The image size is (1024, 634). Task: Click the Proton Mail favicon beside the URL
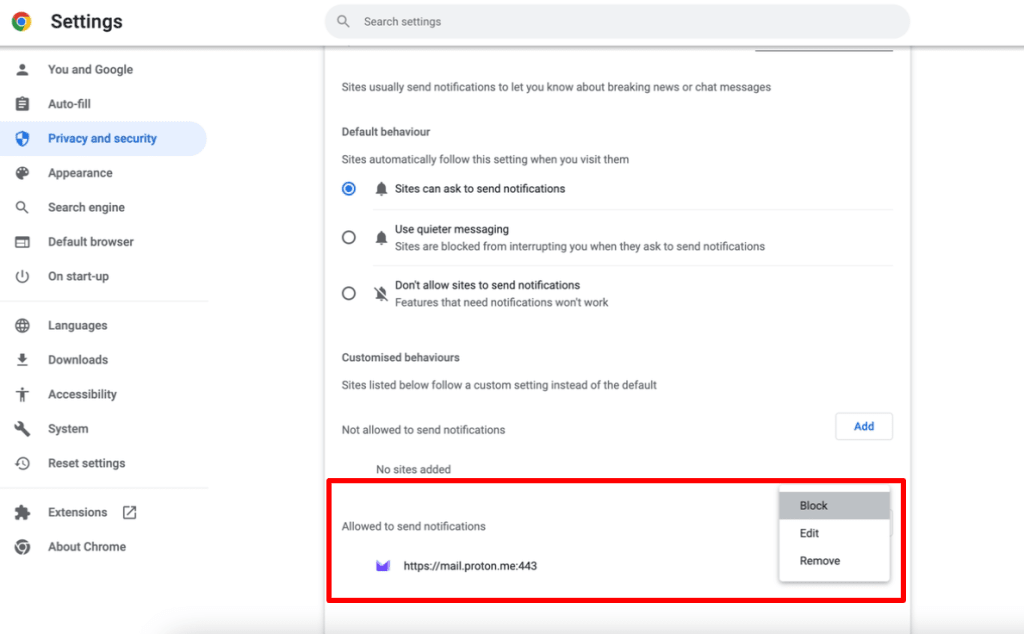pyautogui.click(x=383, y=565)
